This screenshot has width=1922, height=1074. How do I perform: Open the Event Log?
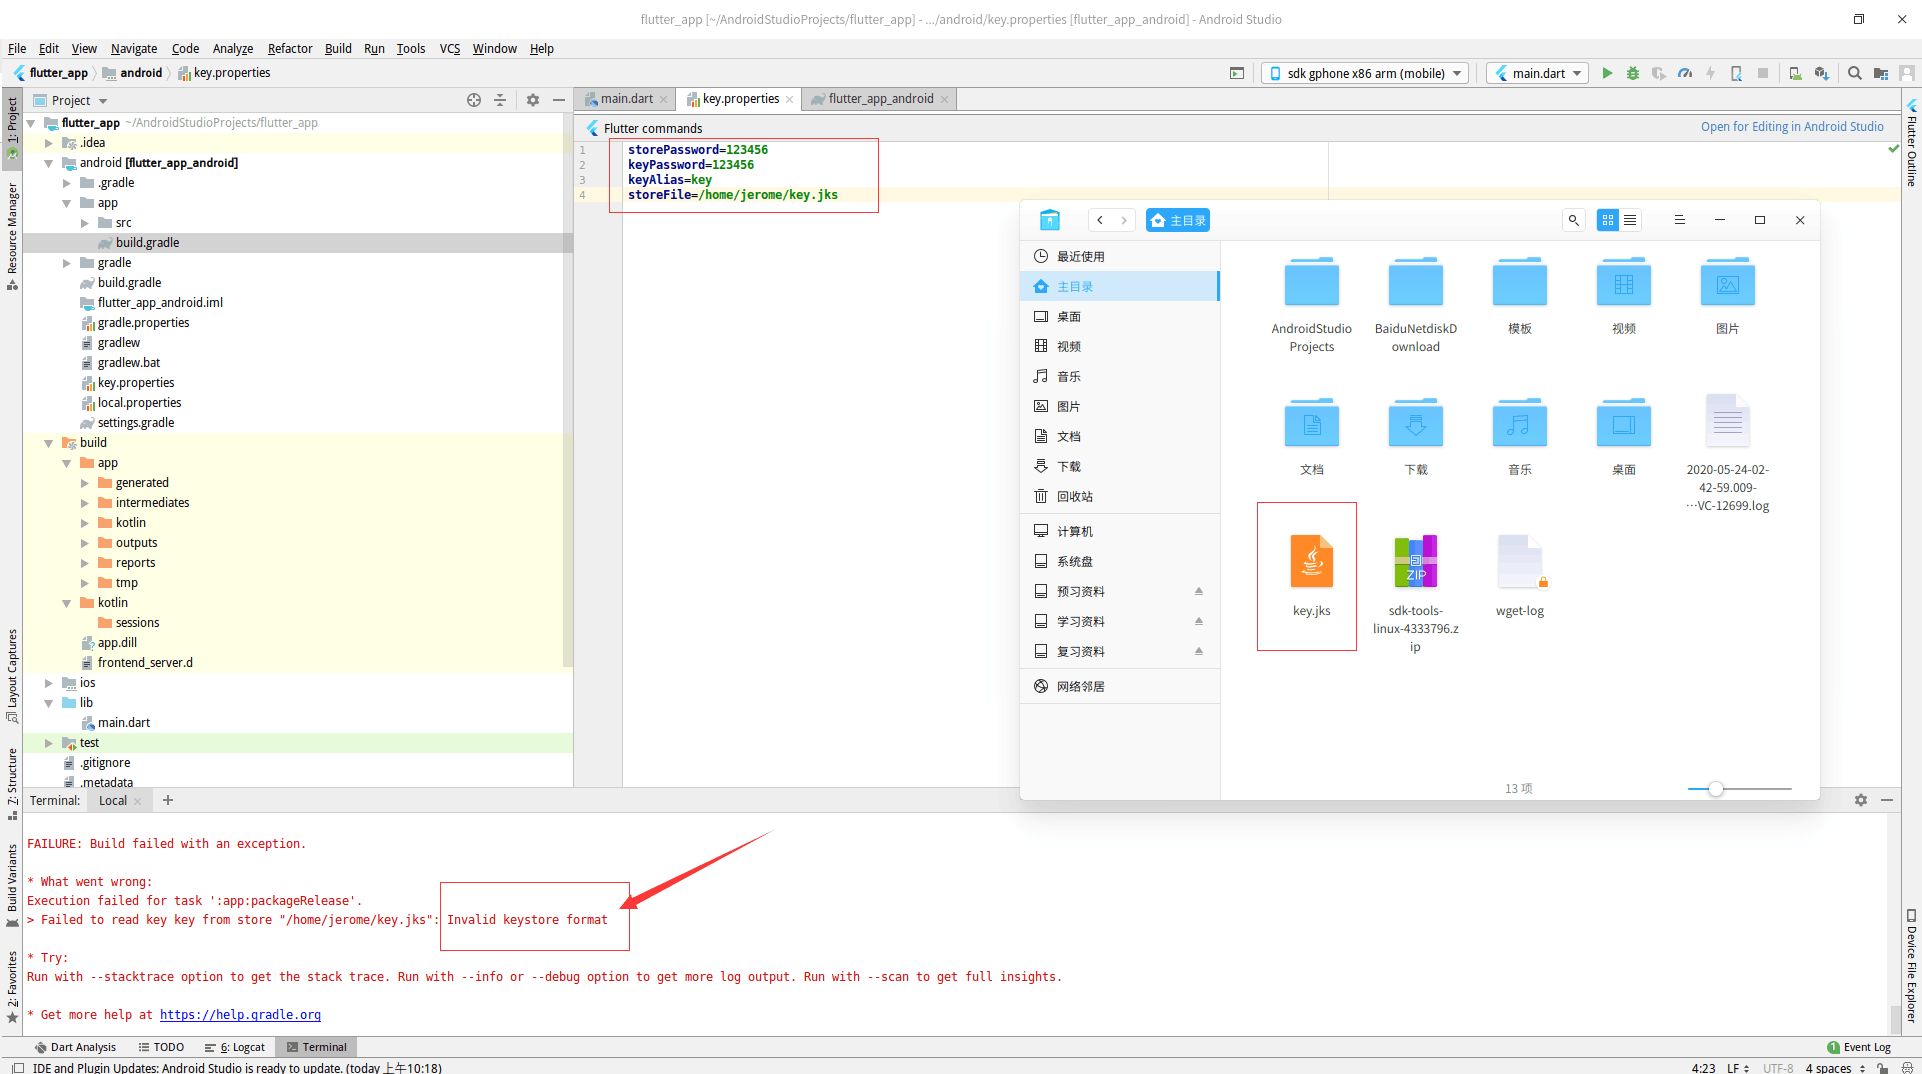(1859, 1047)
